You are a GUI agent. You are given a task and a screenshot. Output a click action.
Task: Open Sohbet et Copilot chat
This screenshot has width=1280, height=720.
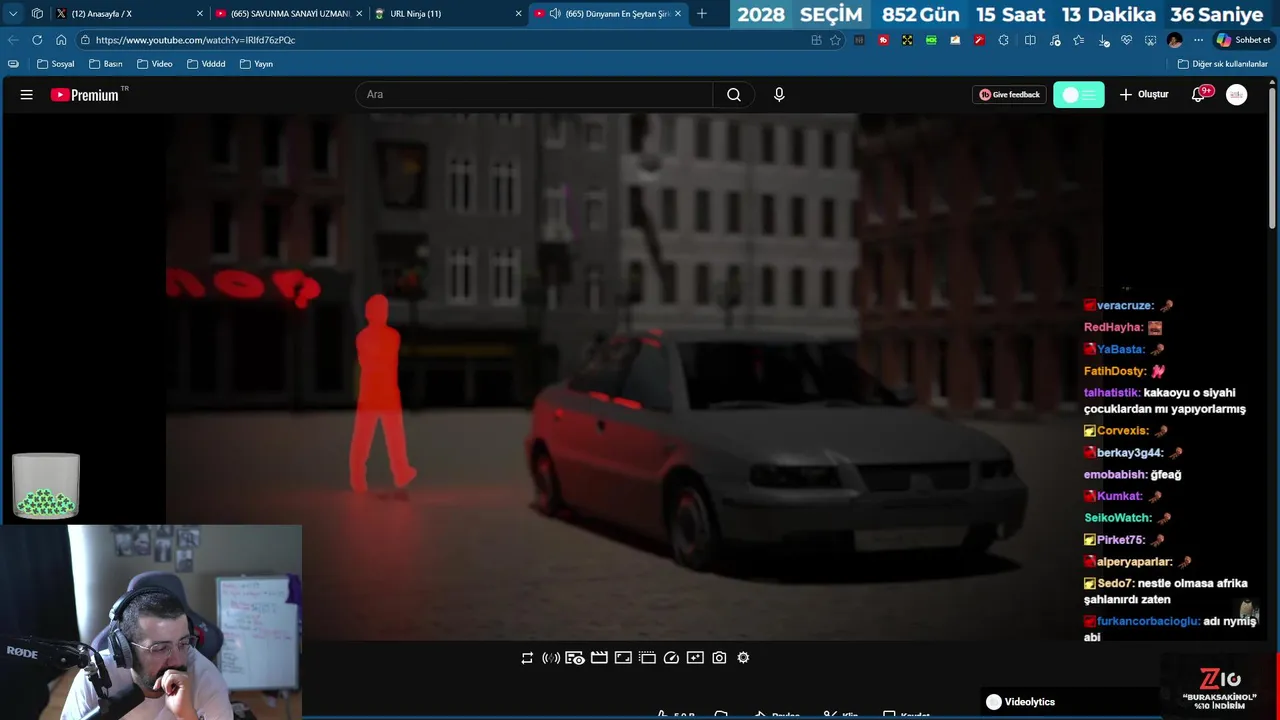(1243, 40)
